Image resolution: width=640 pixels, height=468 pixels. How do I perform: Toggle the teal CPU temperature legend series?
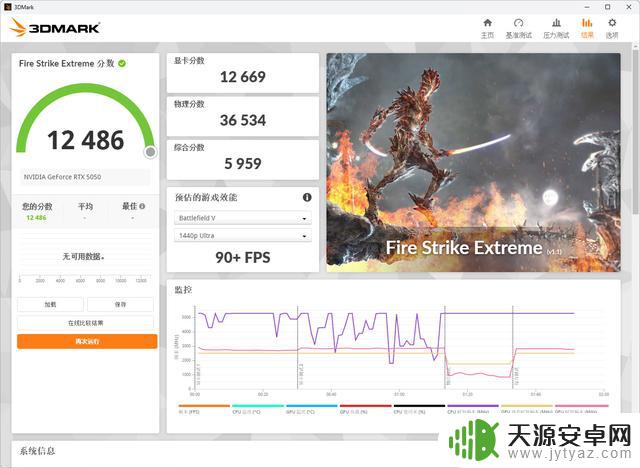click(x=258, y=409)
